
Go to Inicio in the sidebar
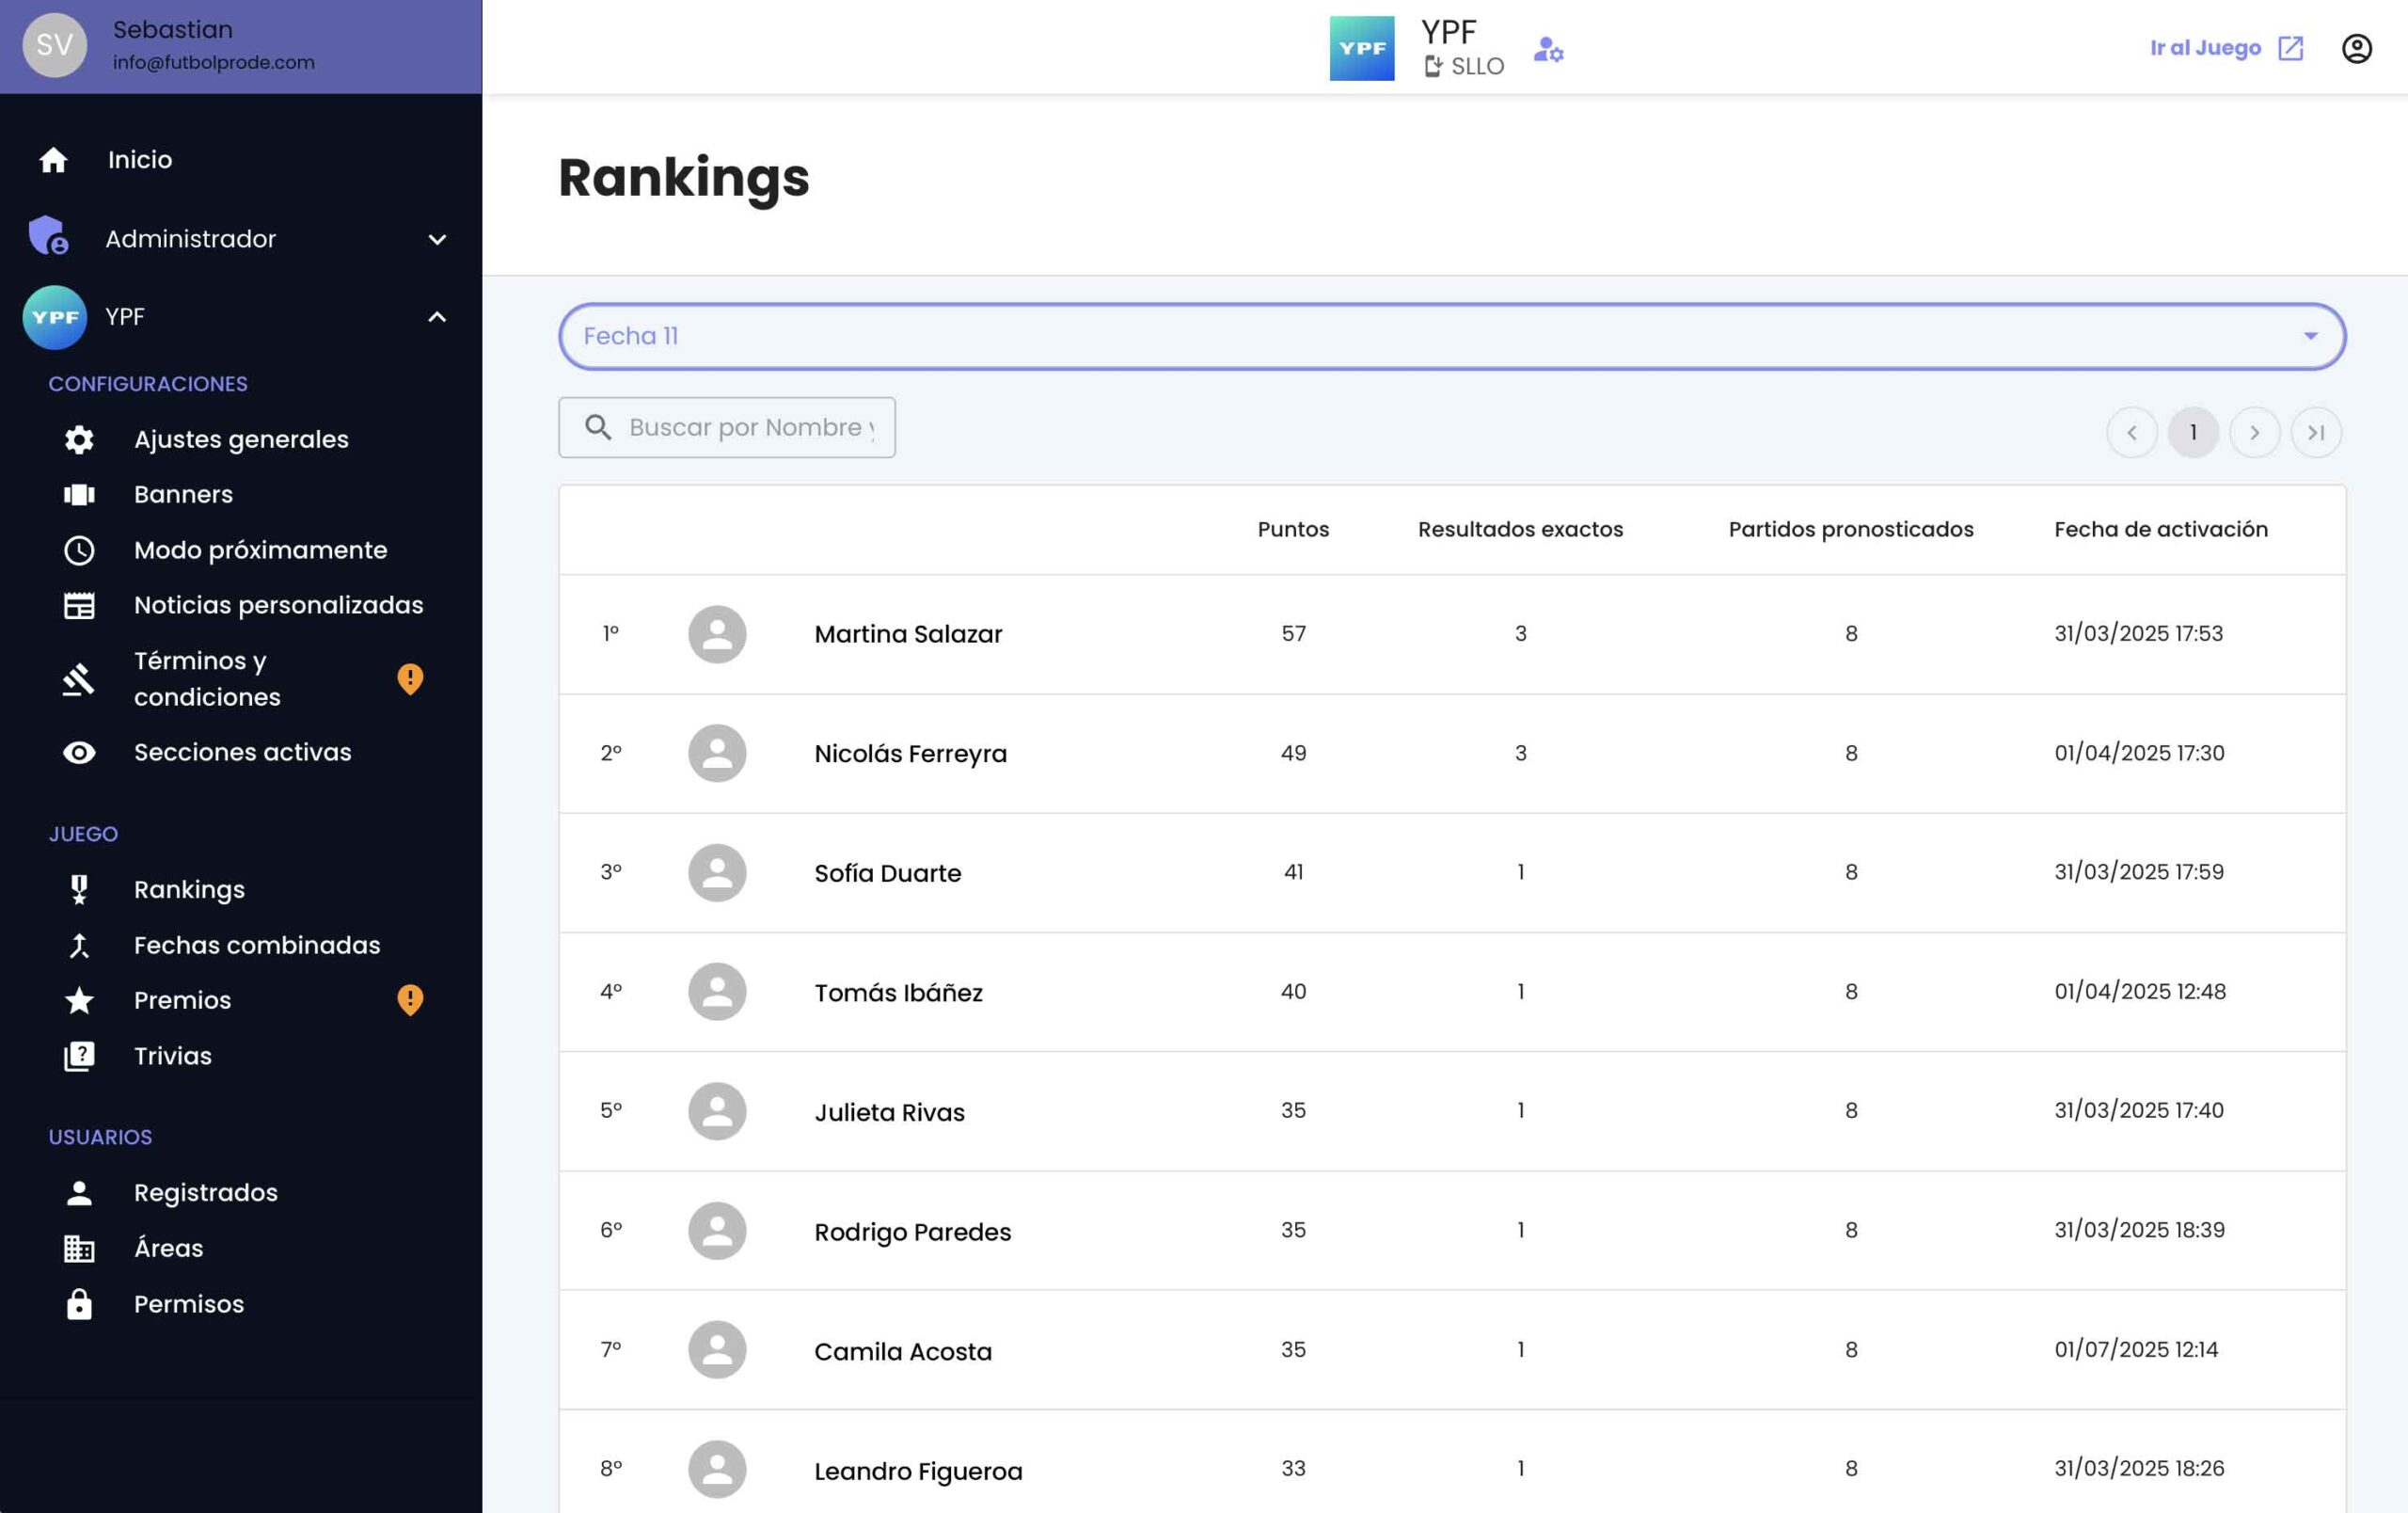(139, 159)
